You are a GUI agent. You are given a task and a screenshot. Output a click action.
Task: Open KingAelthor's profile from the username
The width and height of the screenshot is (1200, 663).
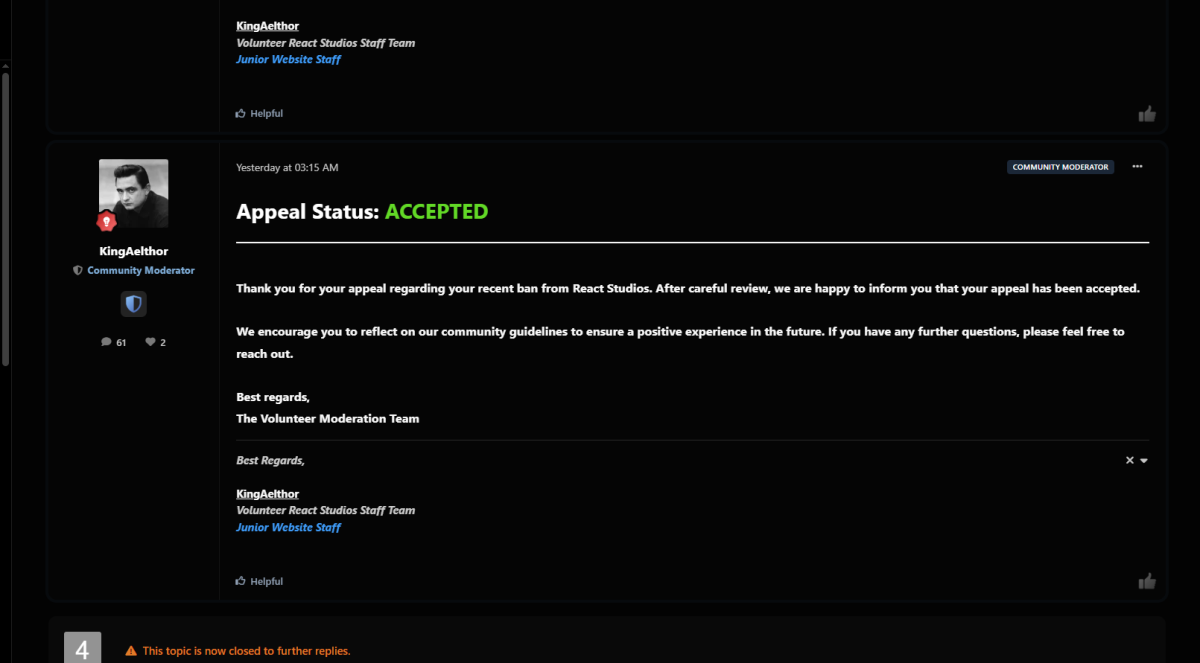[x=133, y=251]
